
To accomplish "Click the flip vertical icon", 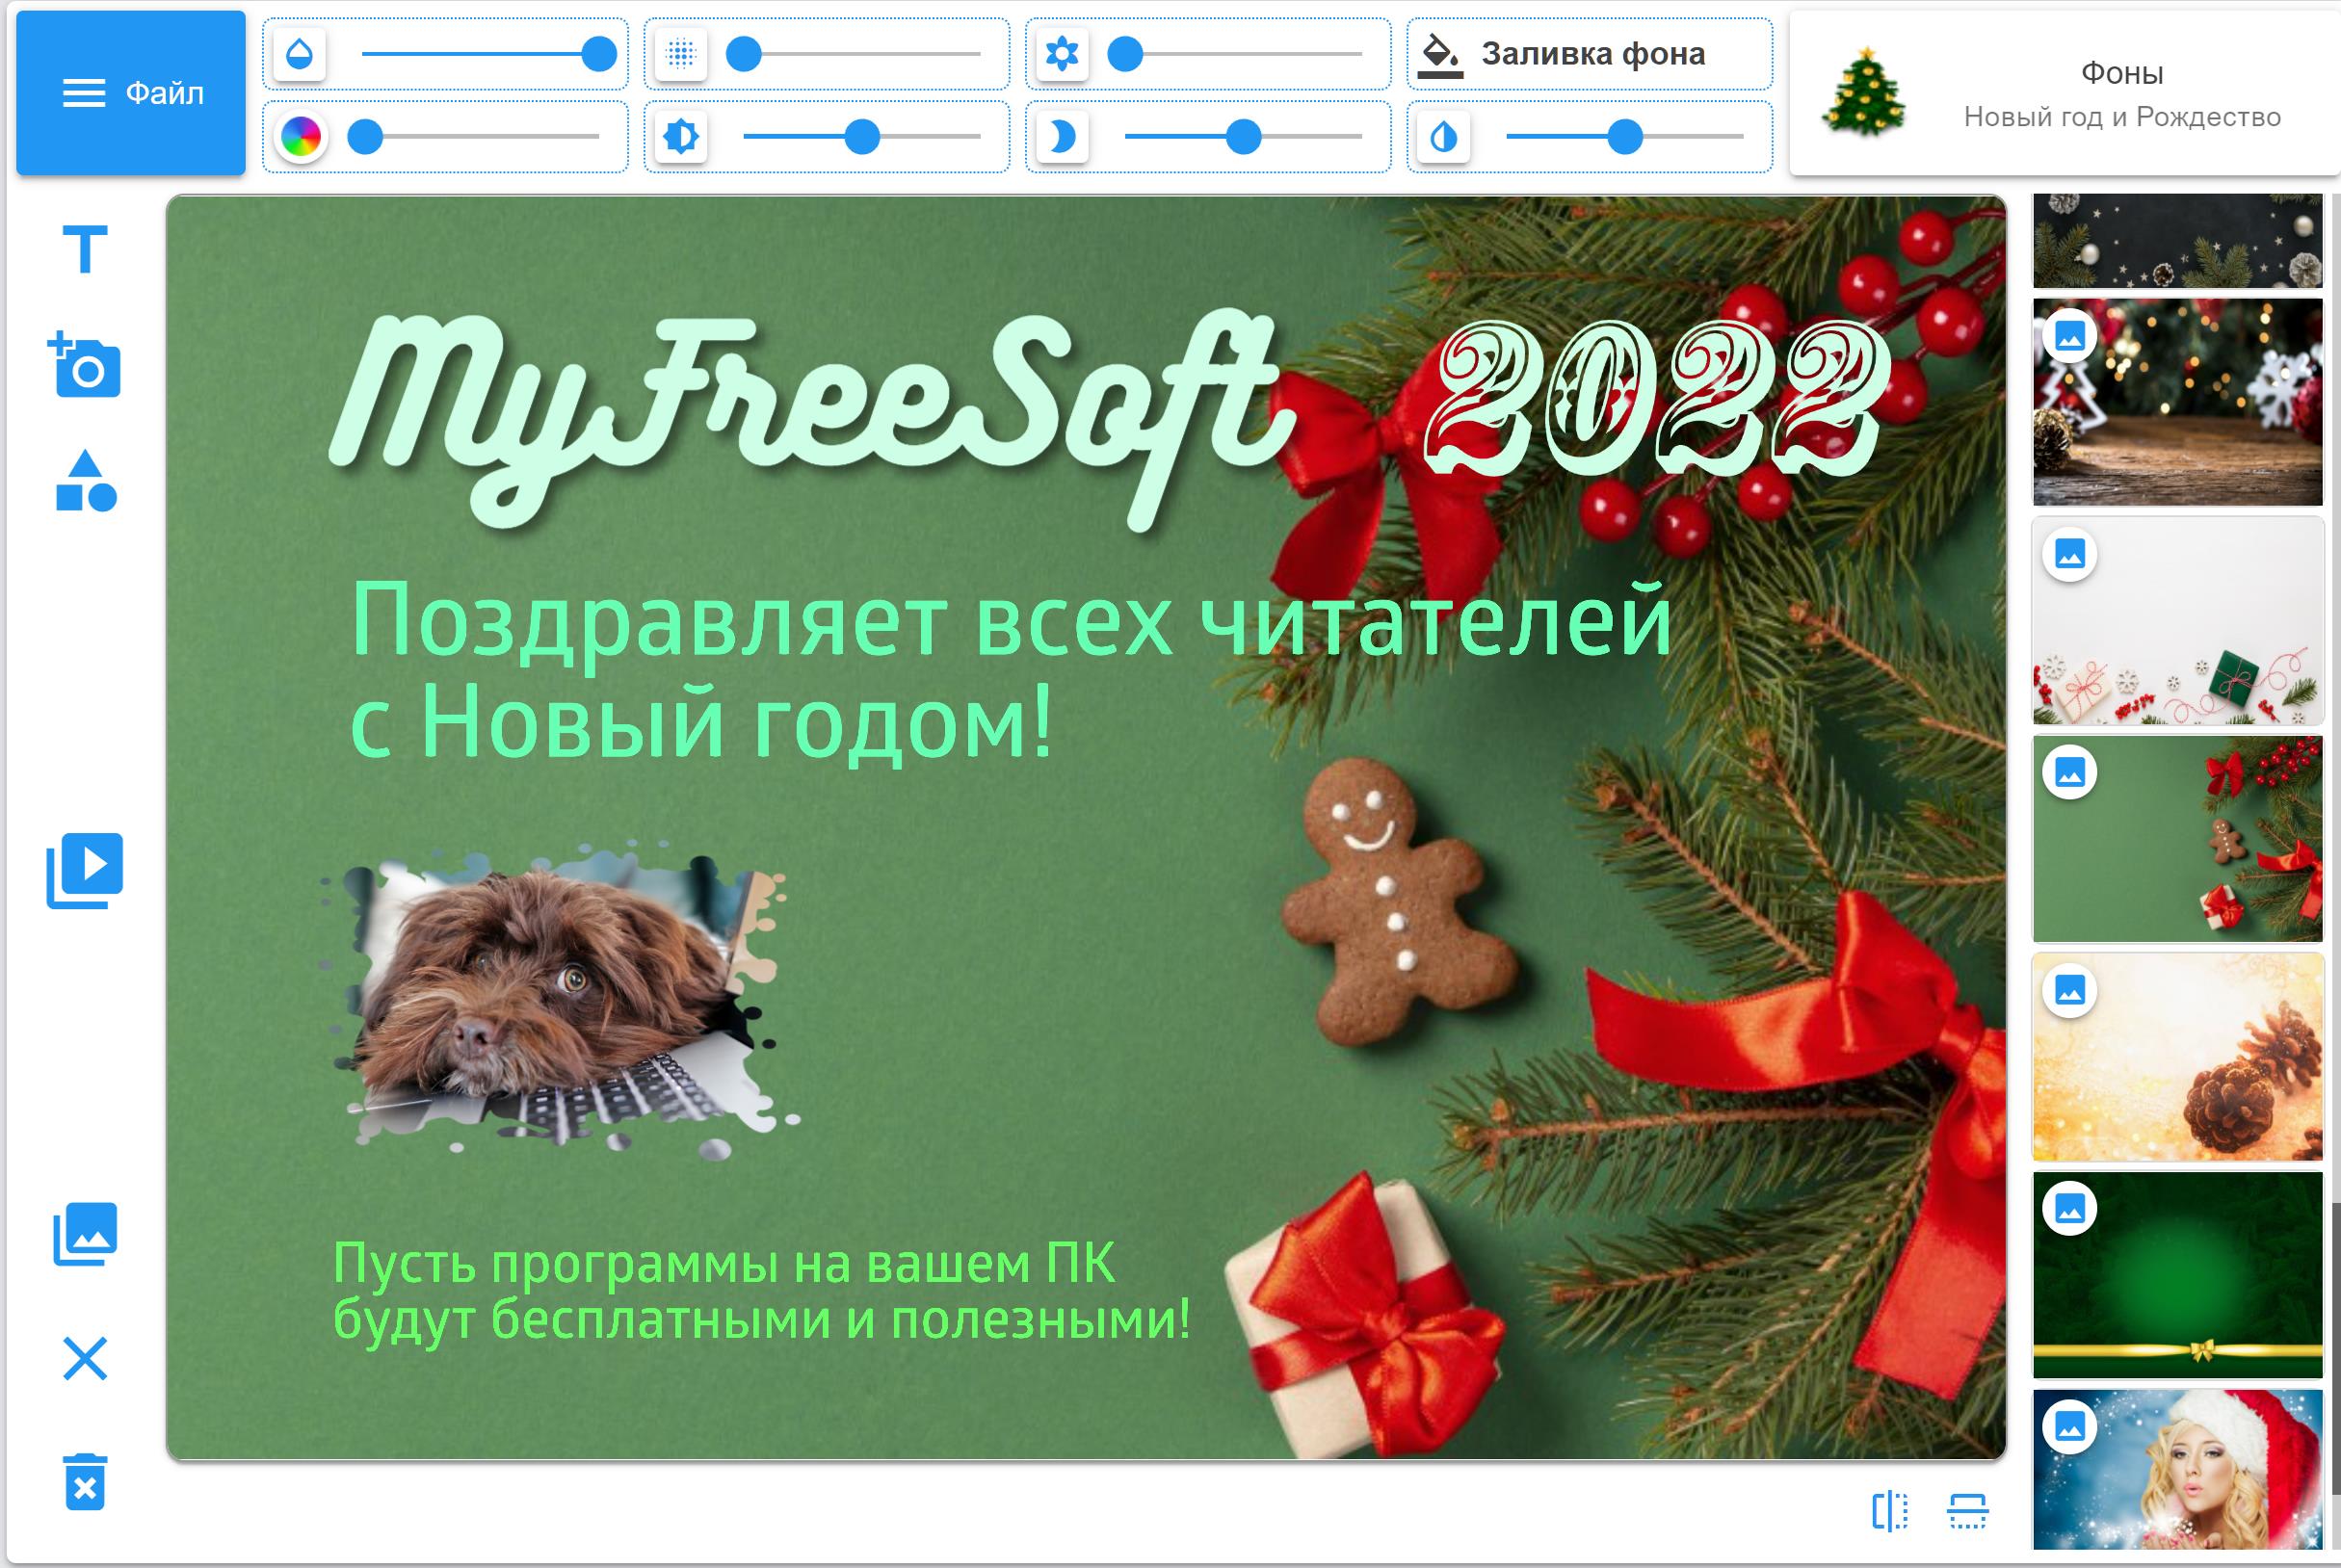I will (1968, 1511).
